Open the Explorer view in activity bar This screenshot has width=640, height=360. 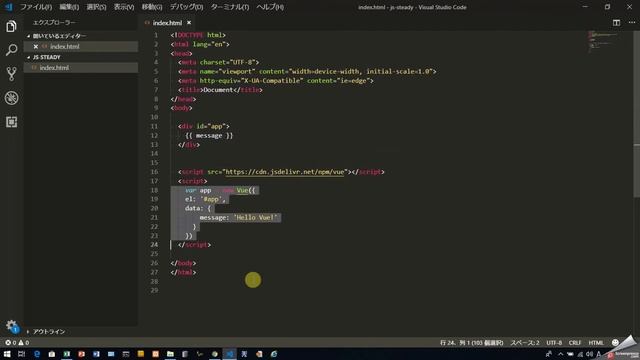point(11,27)
